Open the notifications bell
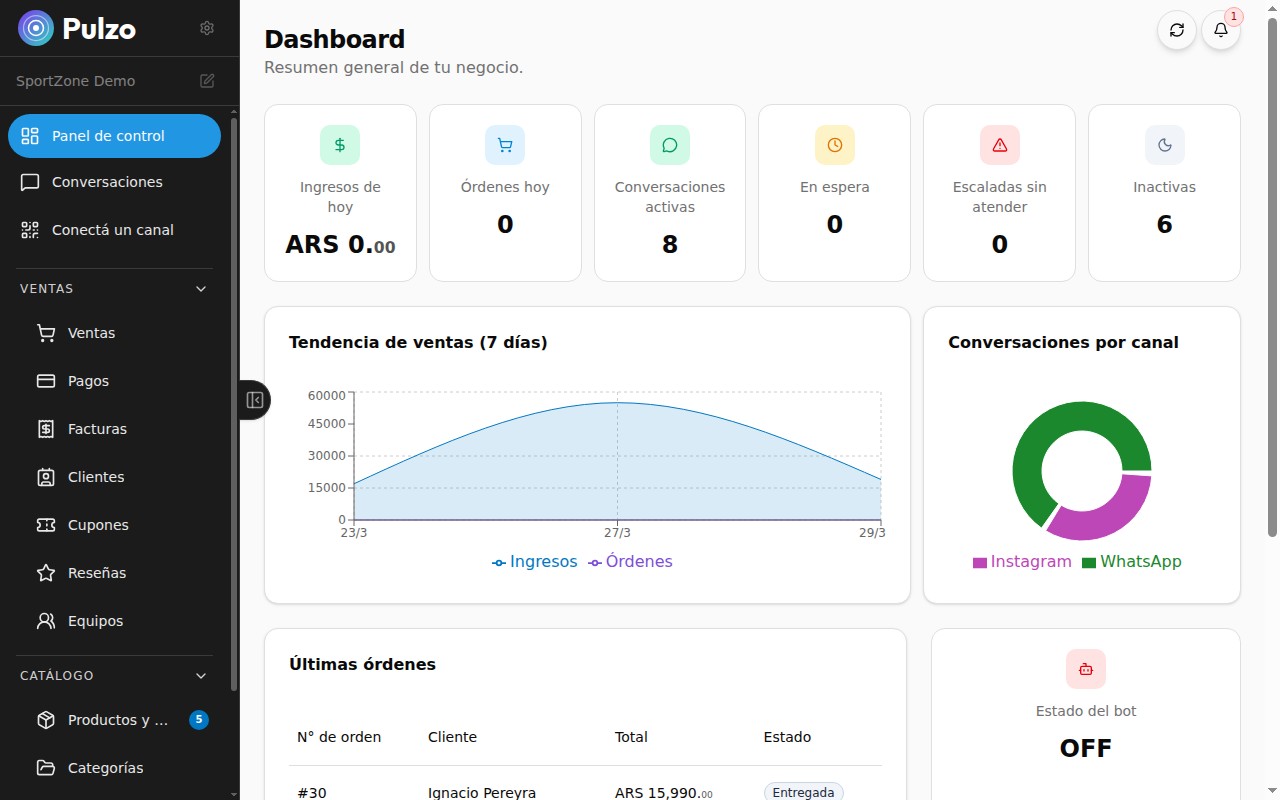Viewport: 1280px width, 800px height. tap(1220, 30)
